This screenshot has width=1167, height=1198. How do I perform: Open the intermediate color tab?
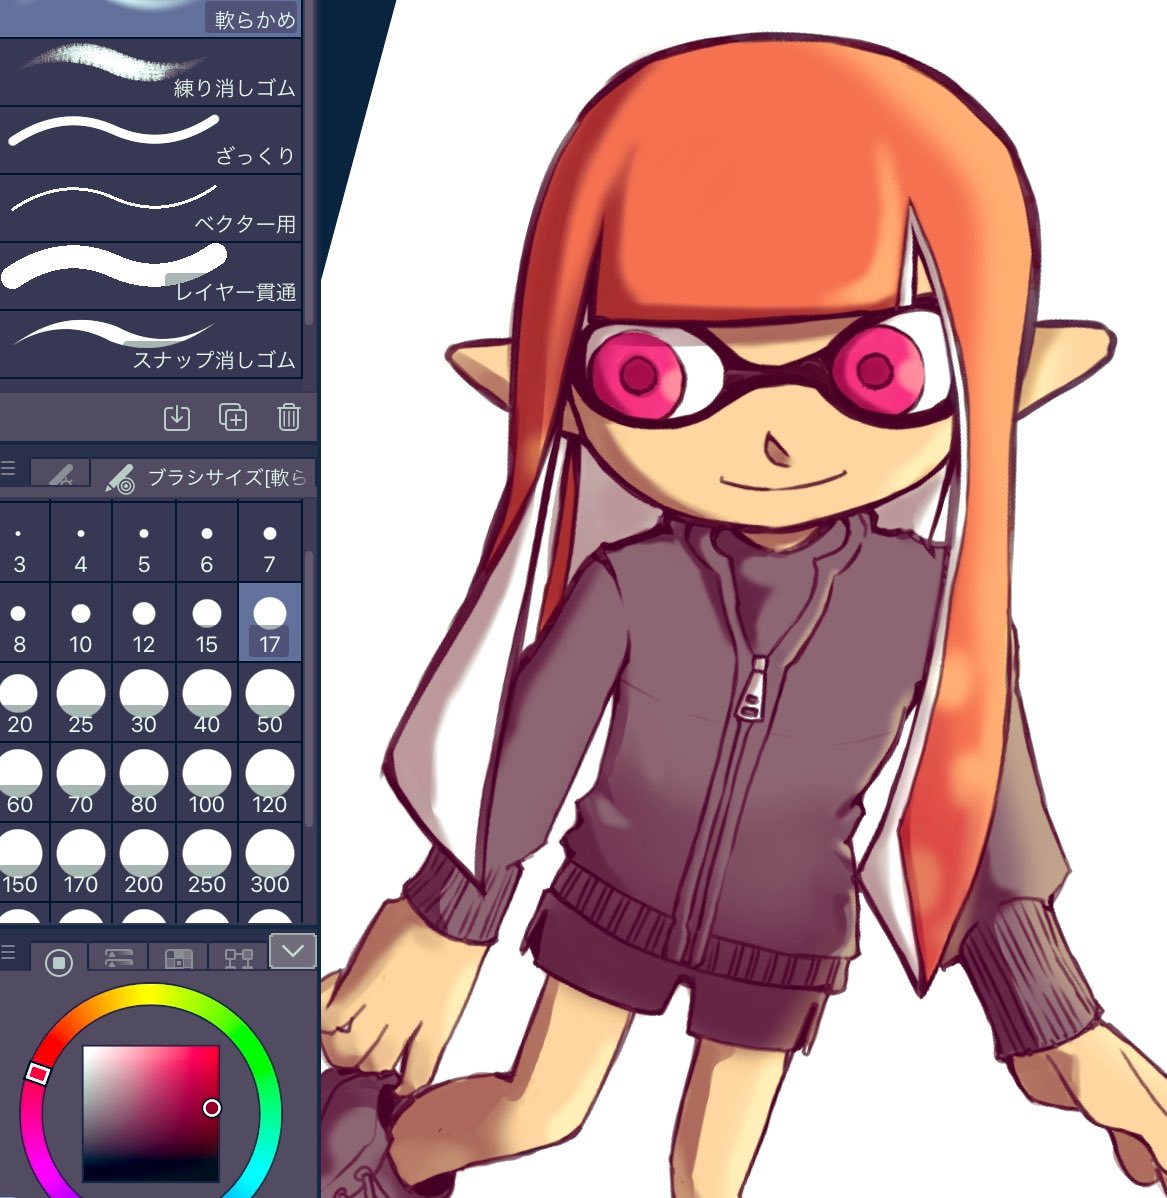tap(238, 957)
